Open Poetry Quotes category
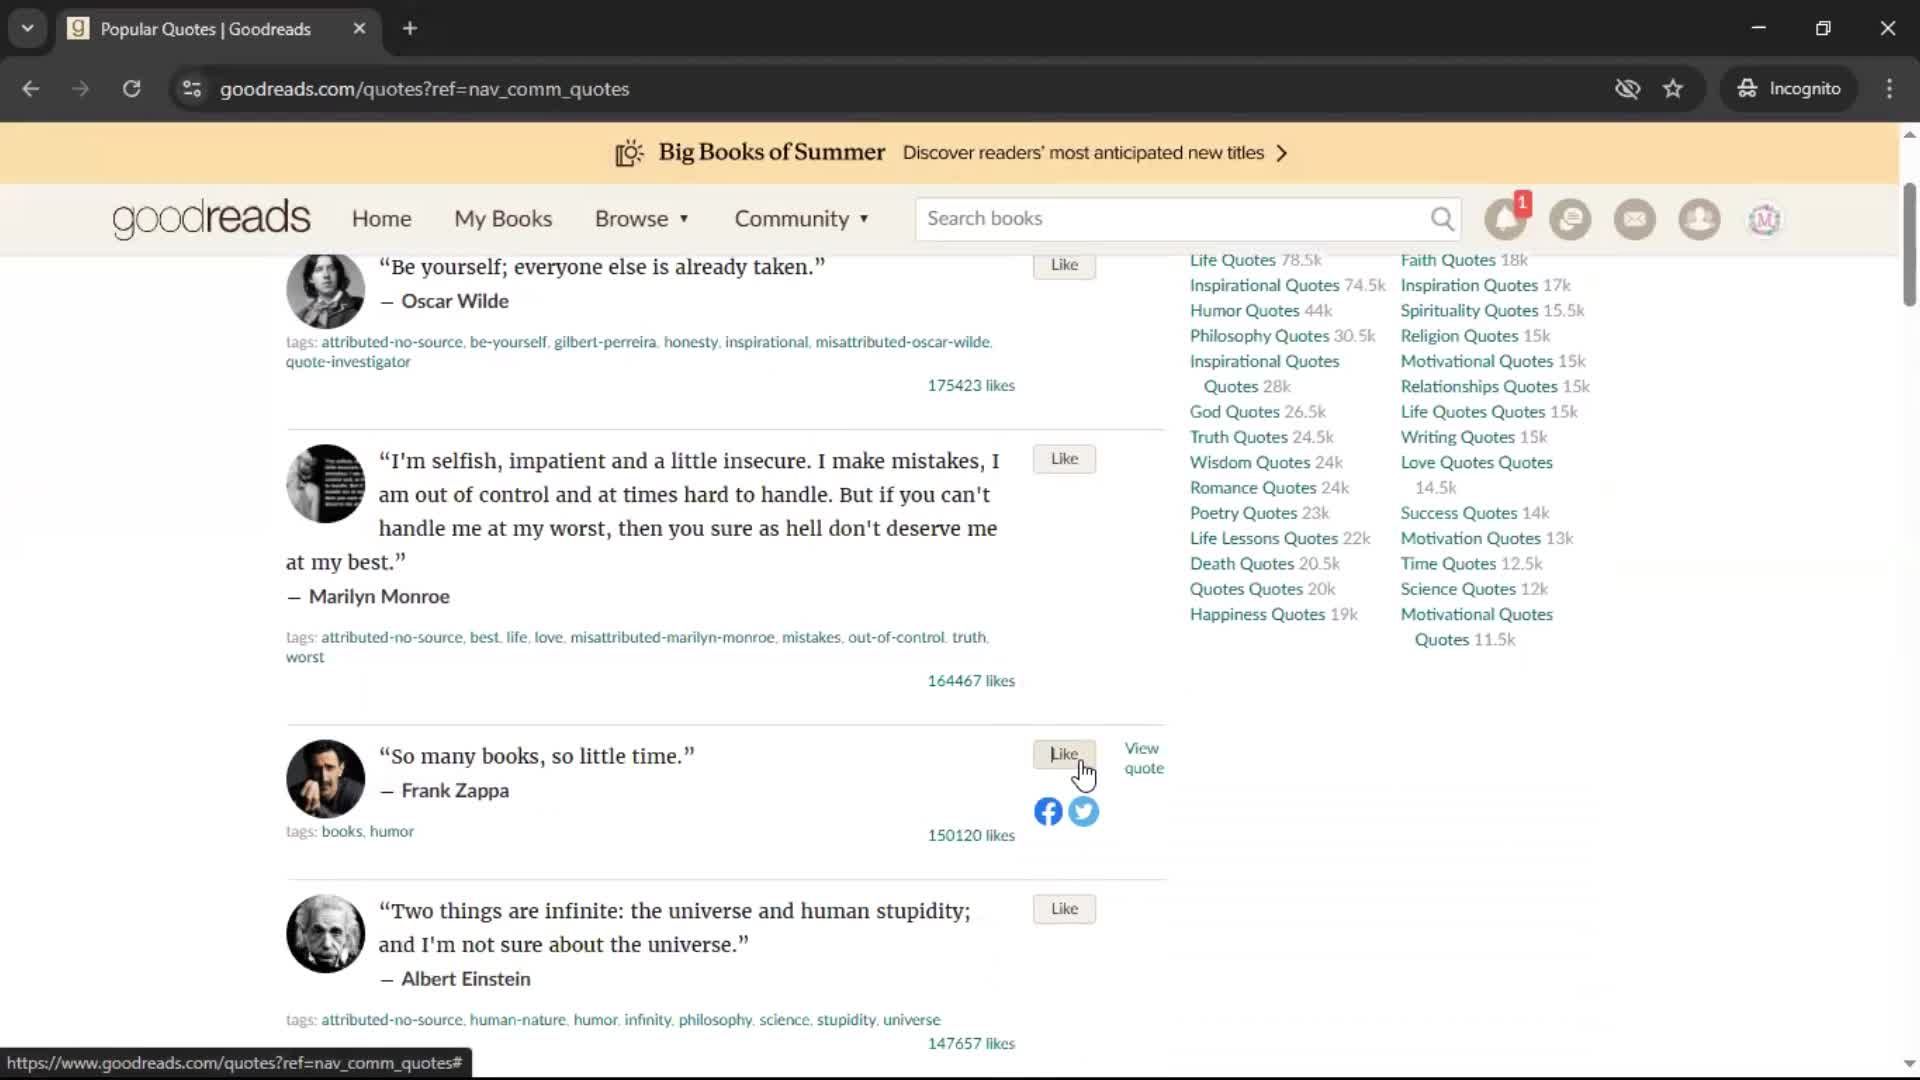This screenshot has height=1080, width=1920. [1243, 513]
